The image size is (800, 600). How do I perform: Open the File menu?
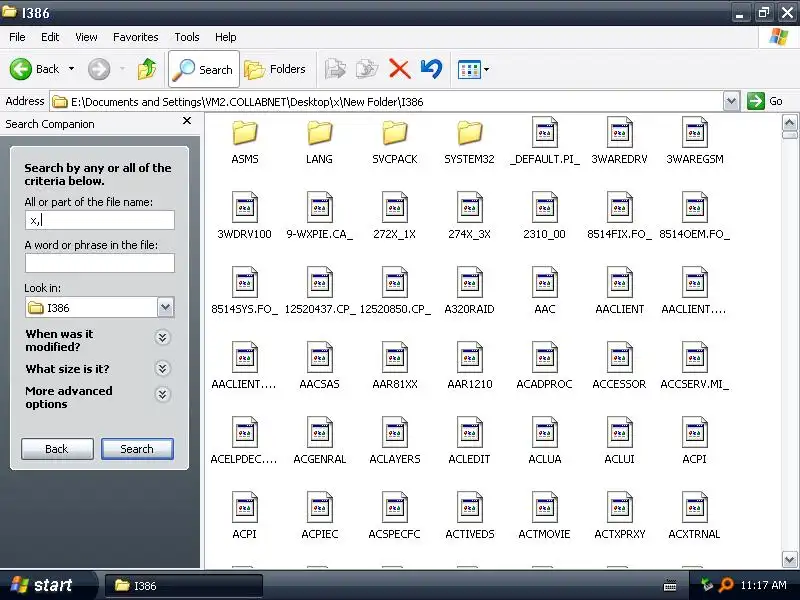coord(17,37)
